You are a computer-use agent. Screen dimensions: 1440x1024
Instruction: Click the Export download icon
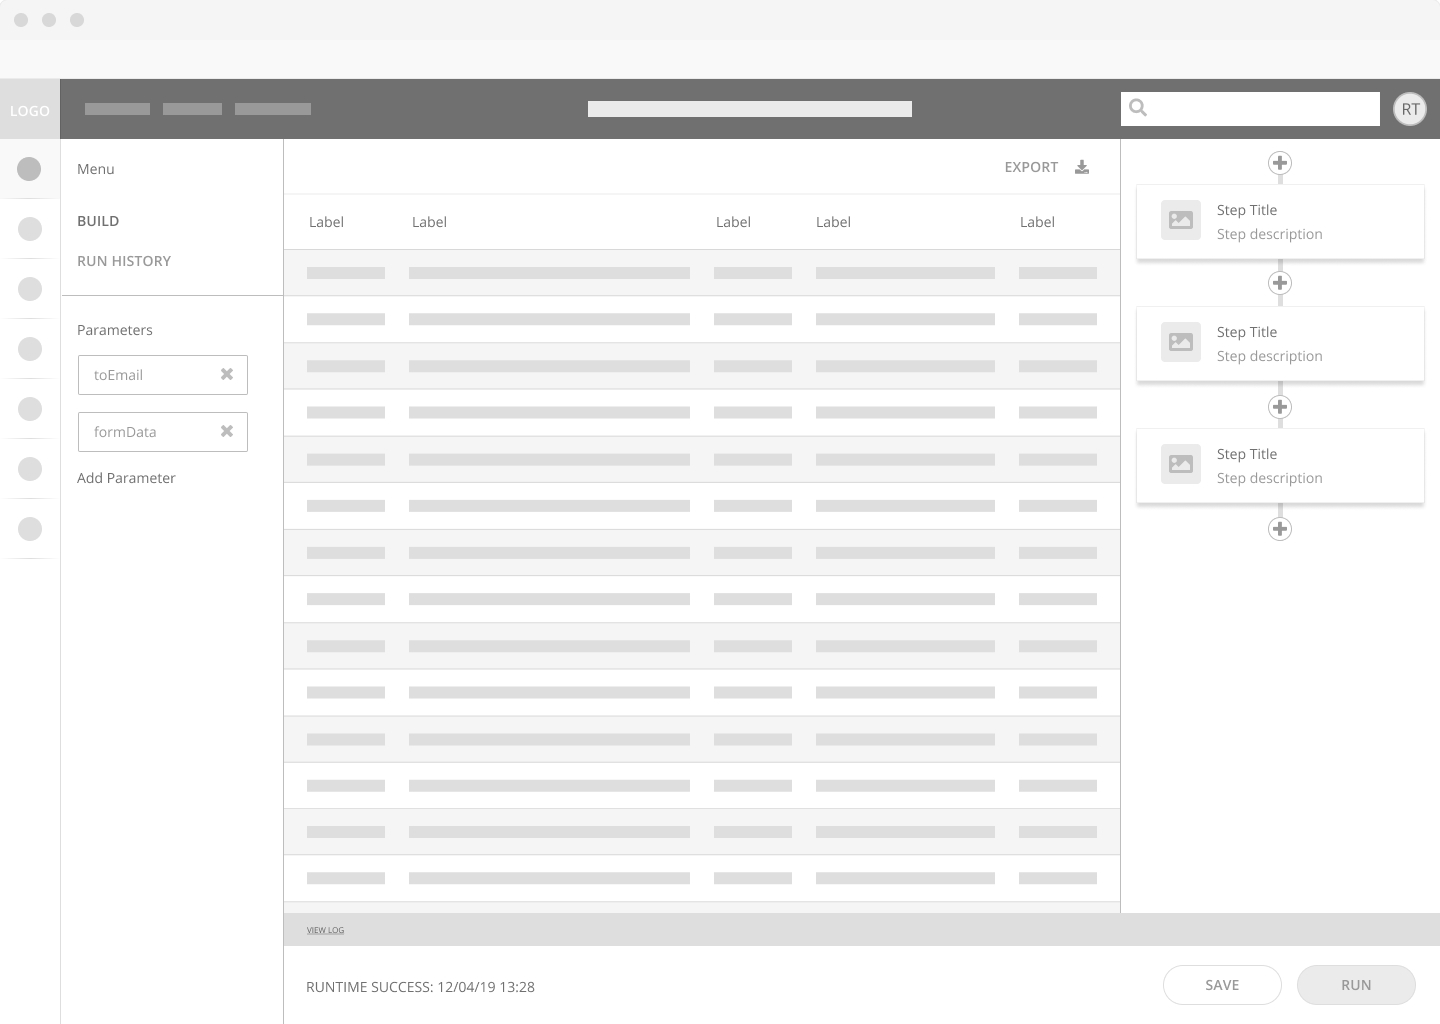1082,167
